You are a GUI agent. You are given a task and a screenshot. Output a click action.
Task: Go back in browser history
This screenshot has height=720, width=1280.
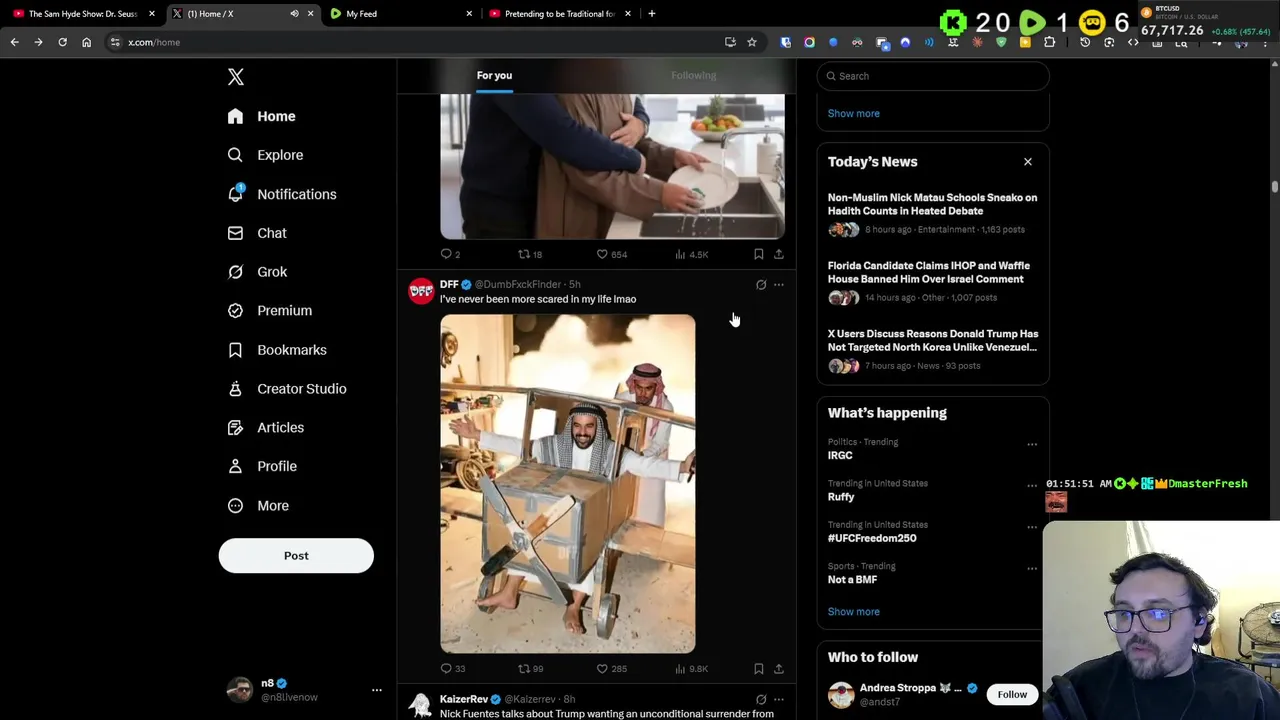click(14, 42)
